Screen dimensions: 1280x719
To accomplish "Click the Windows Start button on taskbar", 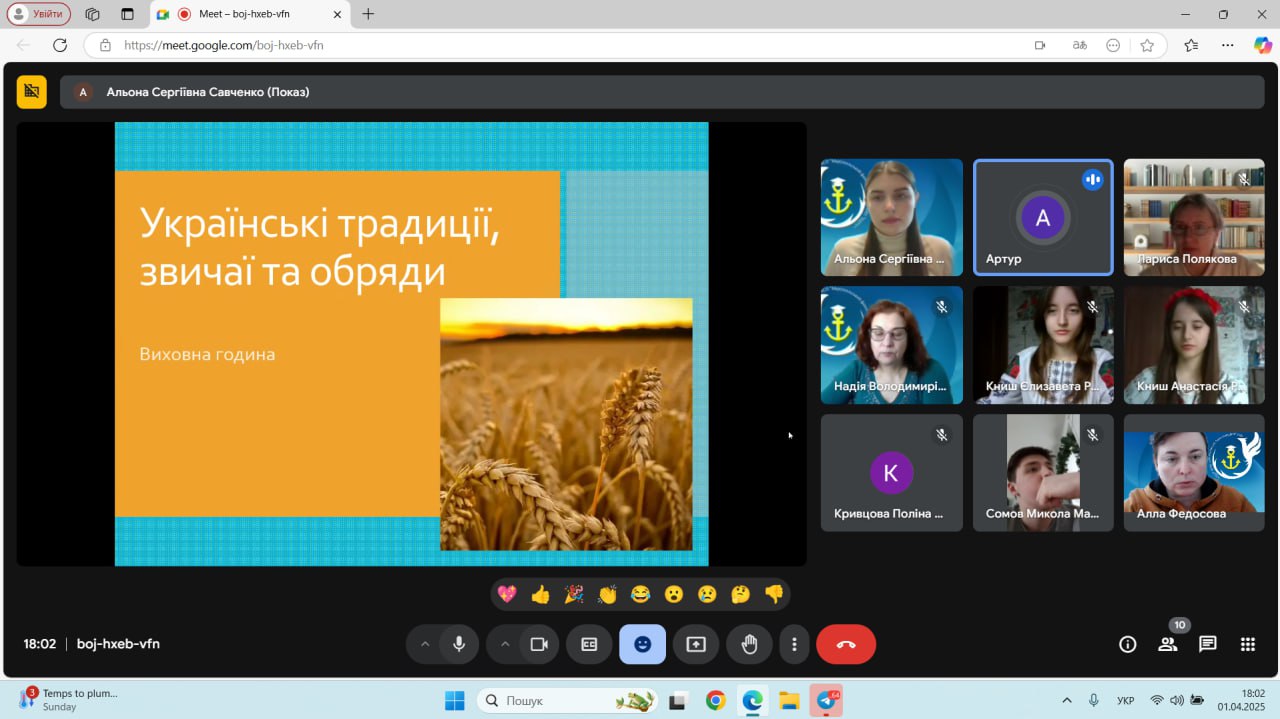I will pos(454,700).
